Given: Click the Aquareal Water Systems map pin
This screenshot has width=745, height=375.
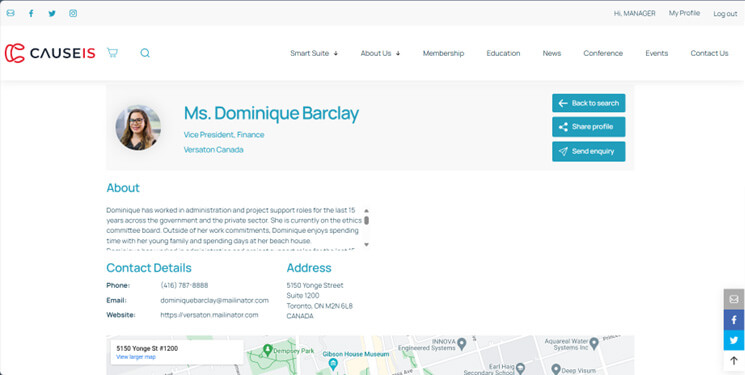Looking at the screenshot, I should pyautogui.click(x=593, y=343).
